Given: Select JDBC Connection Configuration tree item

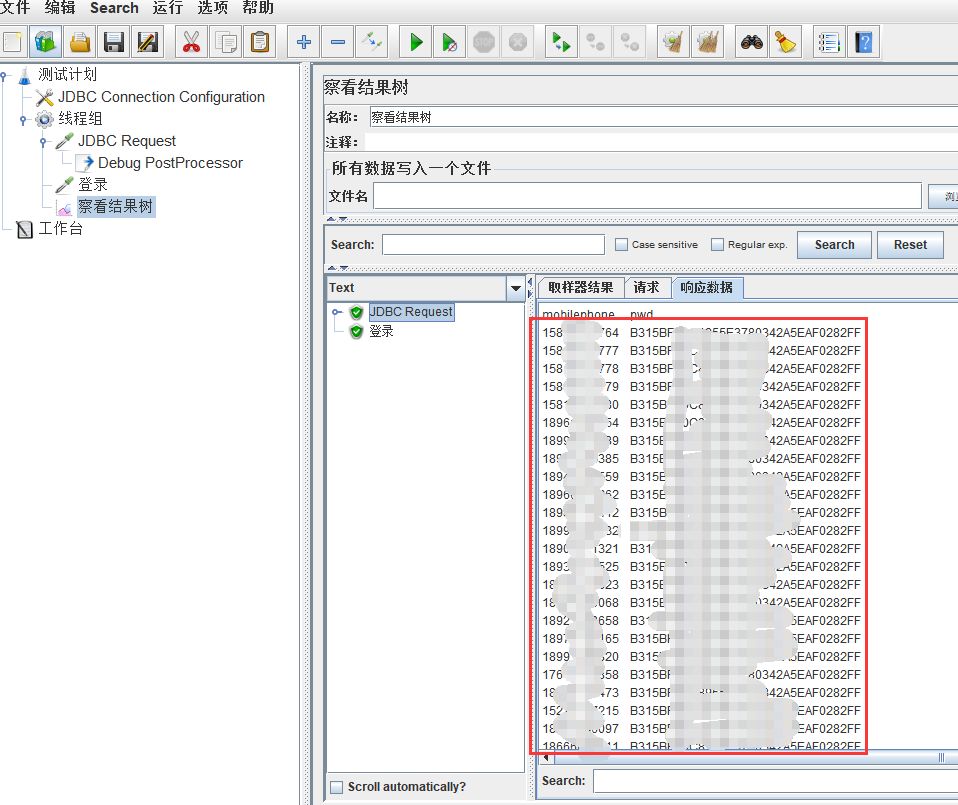Looking at the screenshot, I should 161,97.
